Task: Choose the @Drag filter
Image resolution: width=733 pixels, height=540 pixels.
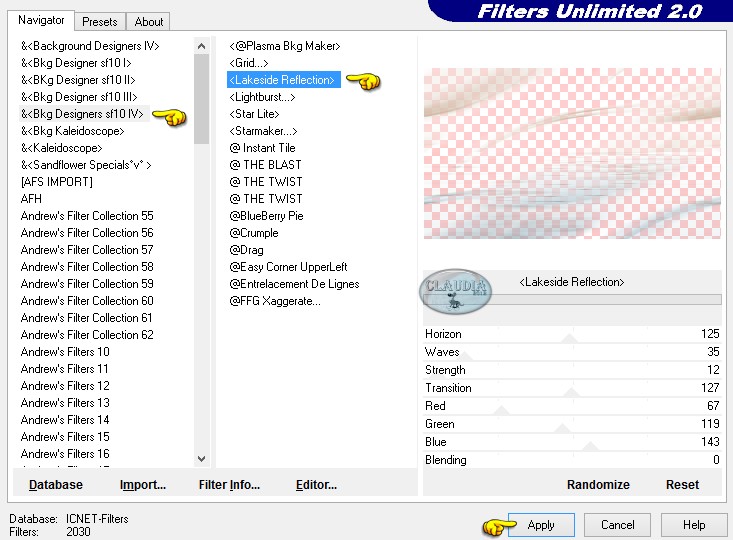Action: tap(246, 250)
